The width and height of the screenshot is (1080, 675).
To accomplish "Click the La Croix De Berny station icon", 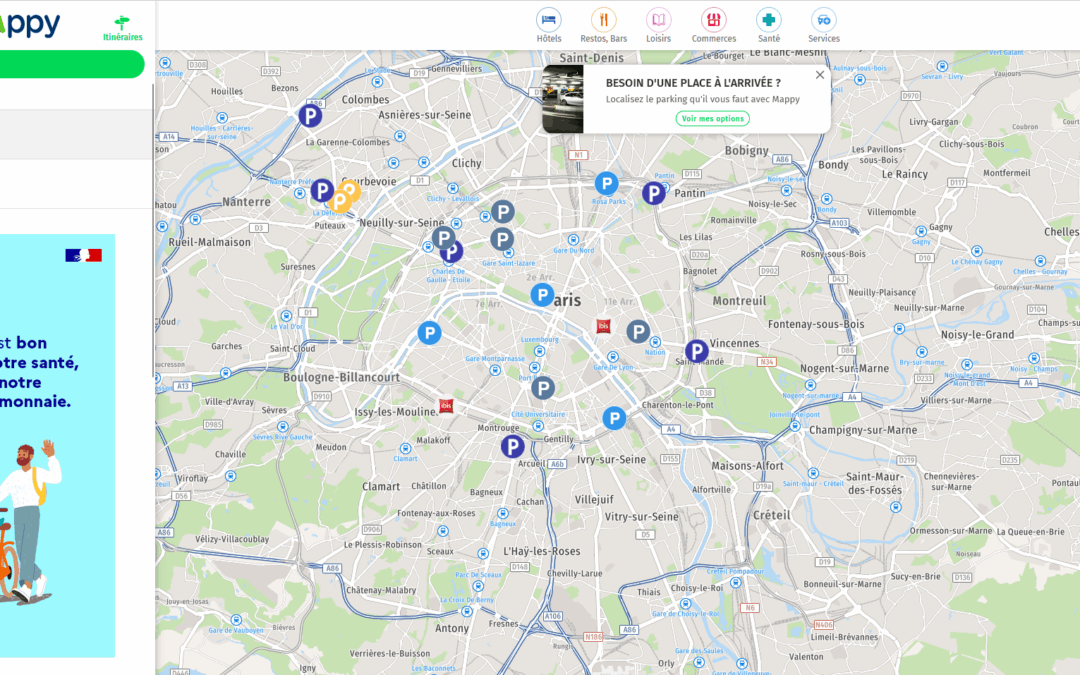I will click(x=466, y=611).
